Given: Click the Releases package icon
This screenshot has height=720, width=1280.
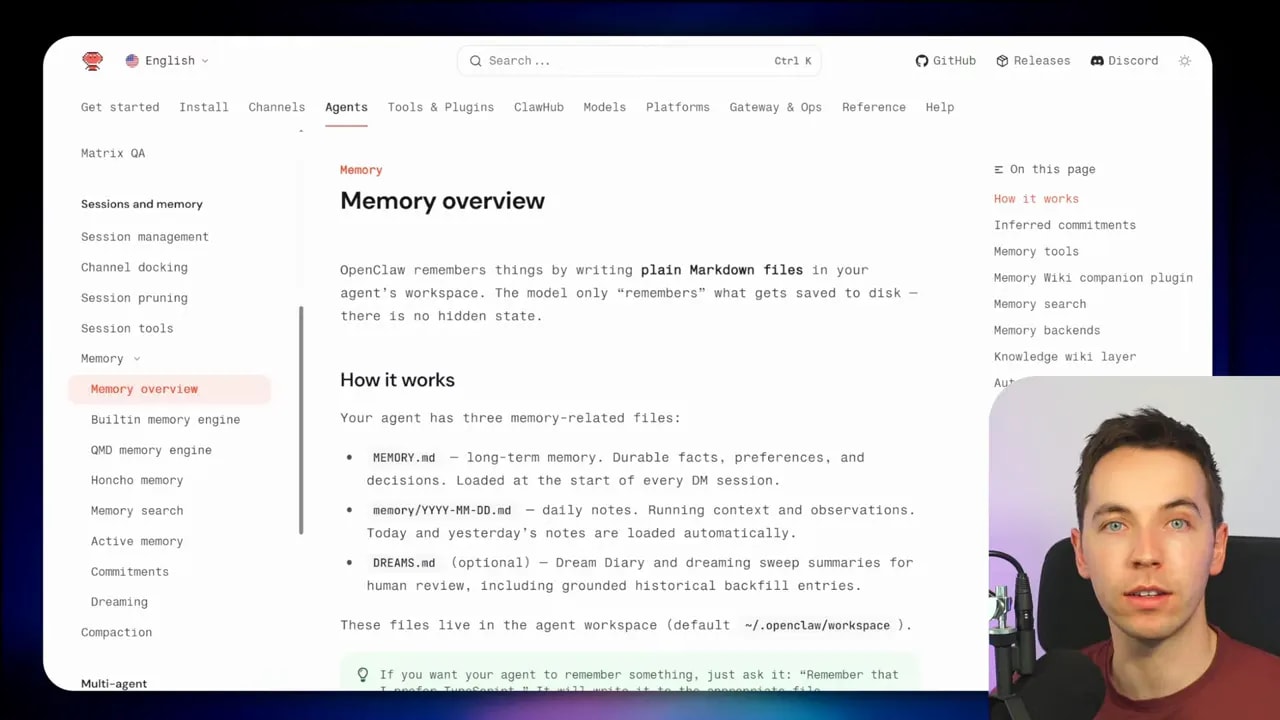Looking at the screenshot, I should [x=1002, y=61].
